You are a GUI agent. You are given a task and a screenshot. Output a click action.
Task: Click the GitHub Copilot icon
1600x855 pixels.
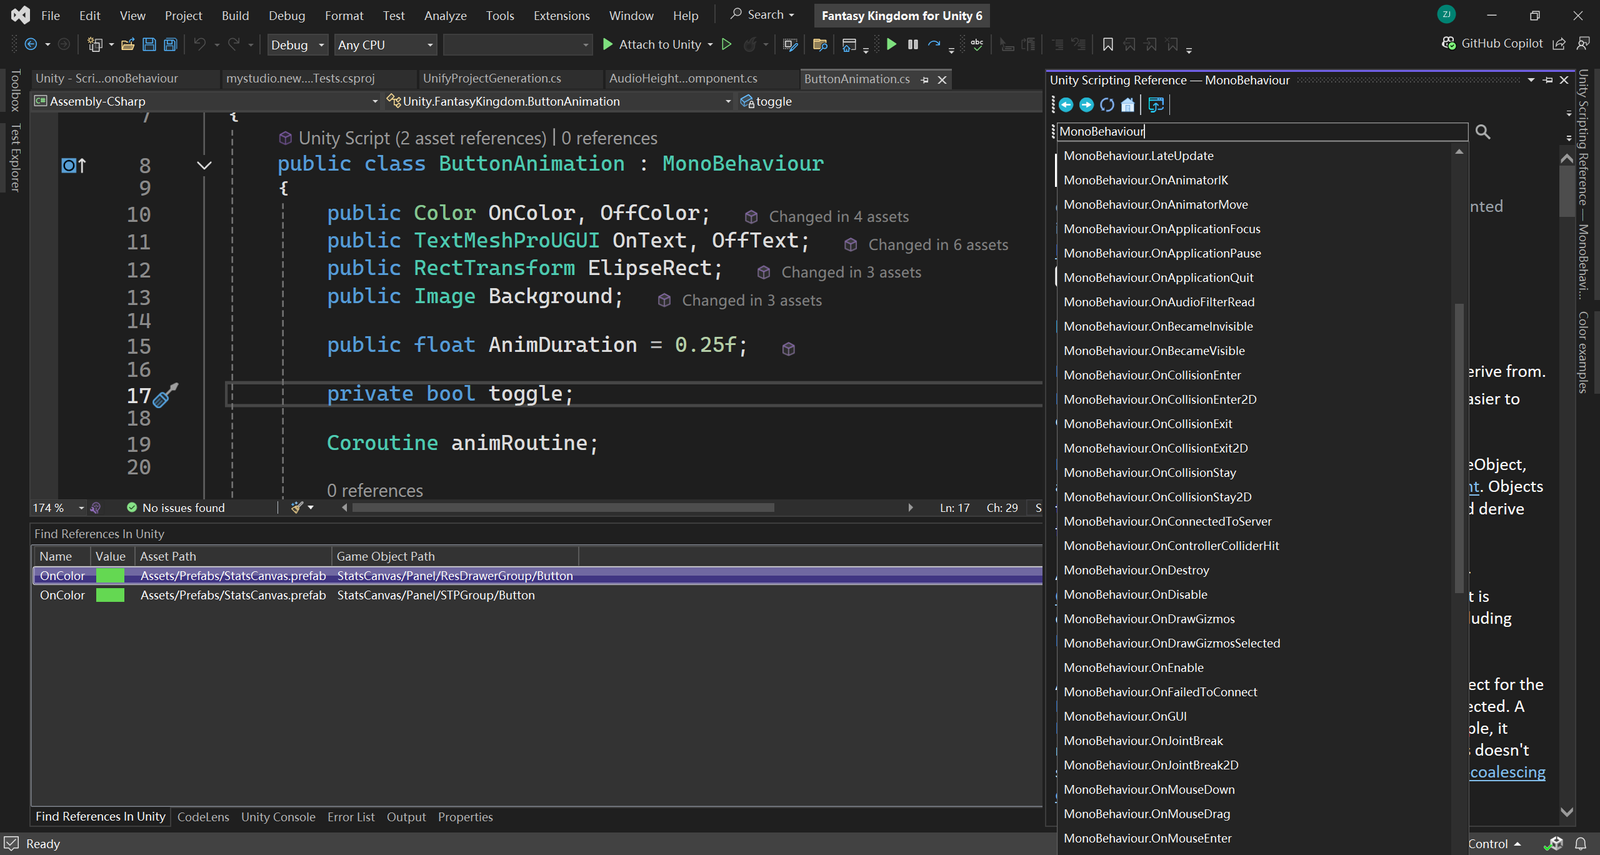click(x=1448, y=43)
